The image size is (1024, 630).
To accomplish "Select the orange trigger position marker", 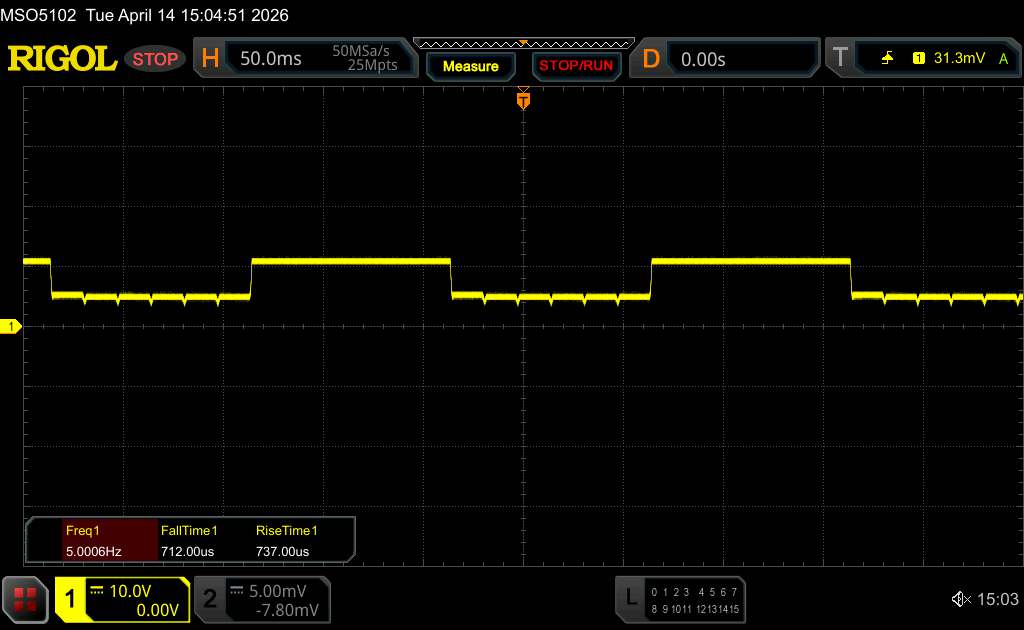I will tap(522, 98).
